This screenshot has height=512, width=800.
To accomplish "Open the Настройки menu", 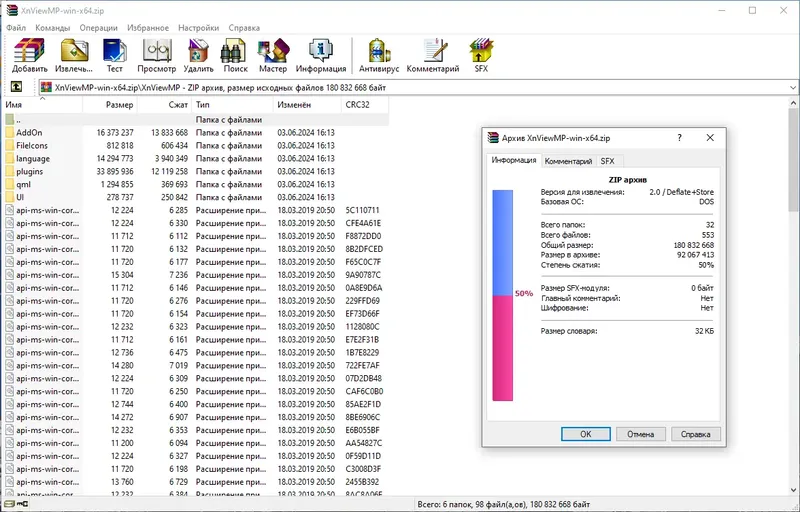I will [198, 28].
